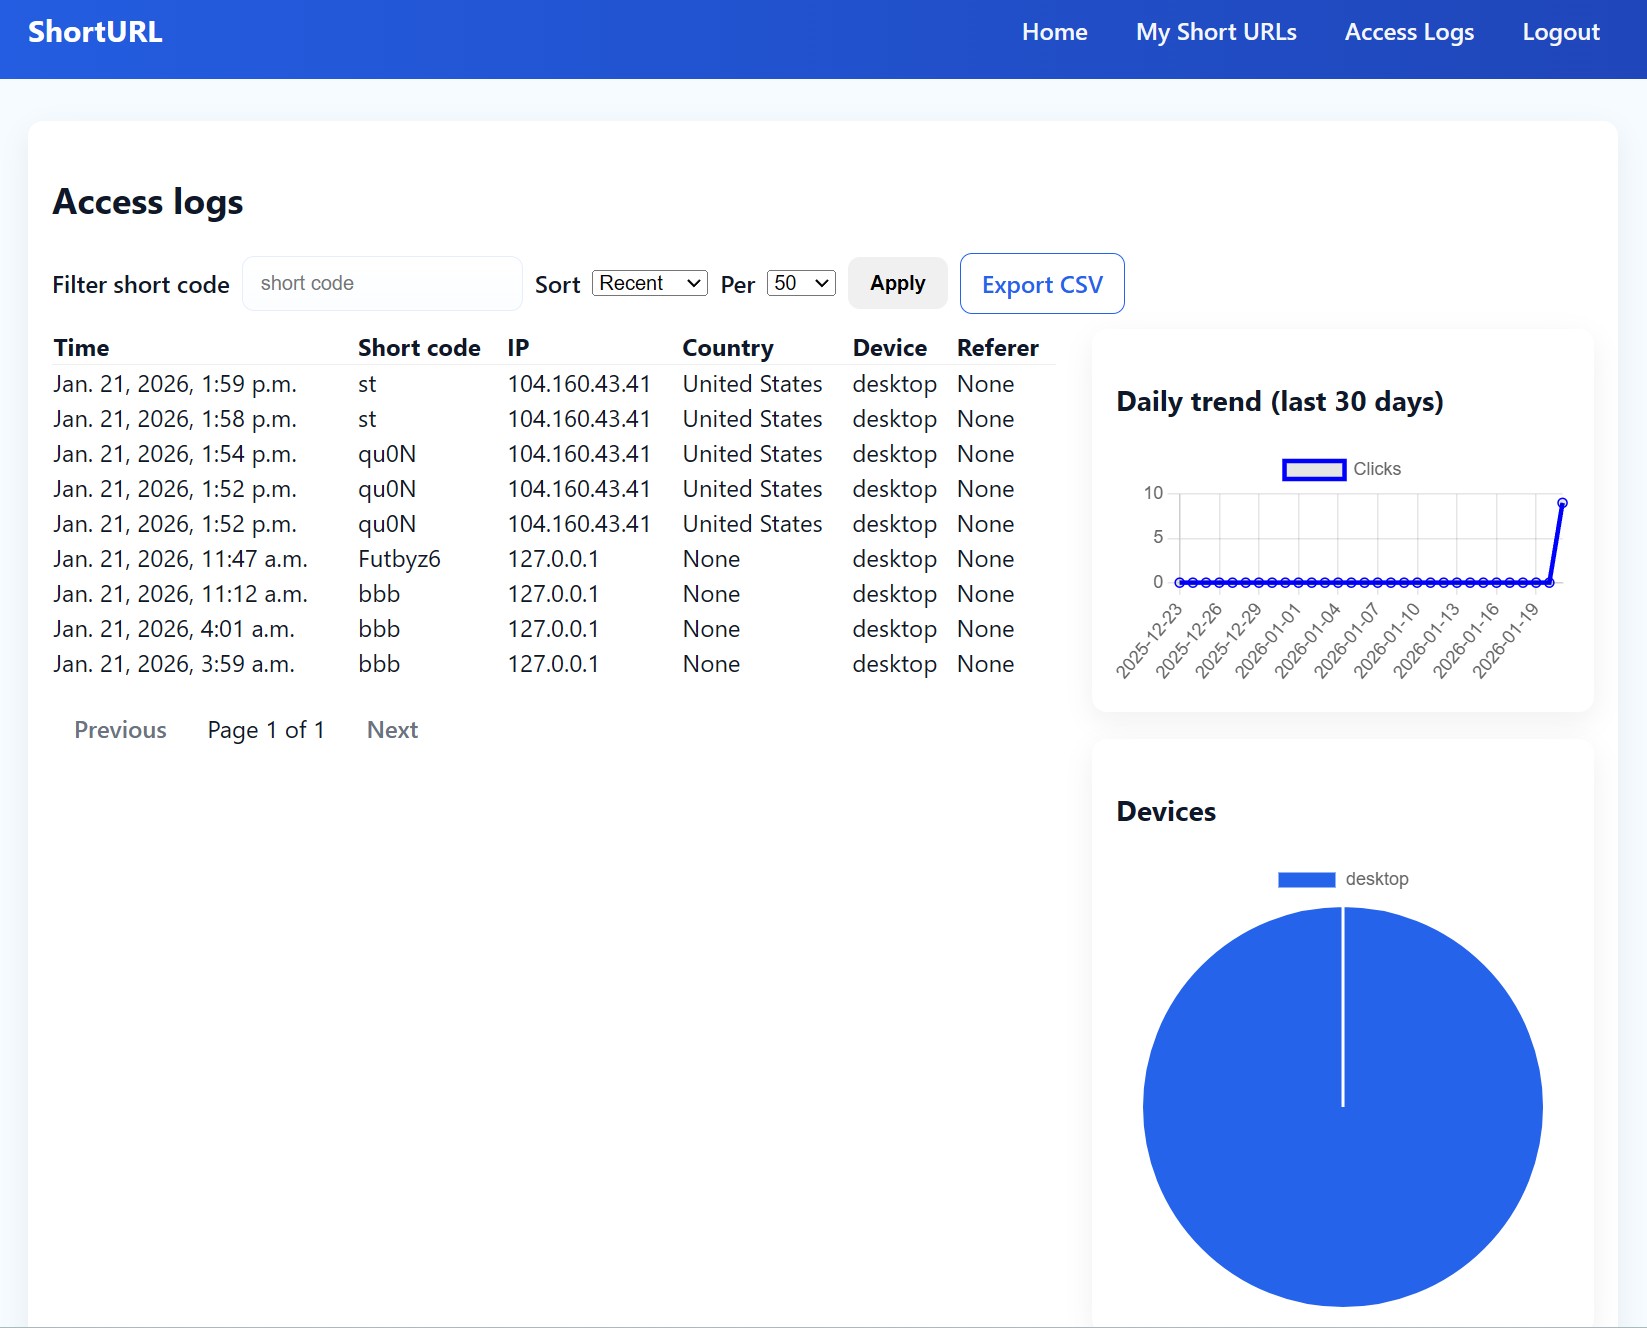Viewport: 1647px width, 1328px height.
Task: Click Next pagination link
Action: [x=392, y=730]
